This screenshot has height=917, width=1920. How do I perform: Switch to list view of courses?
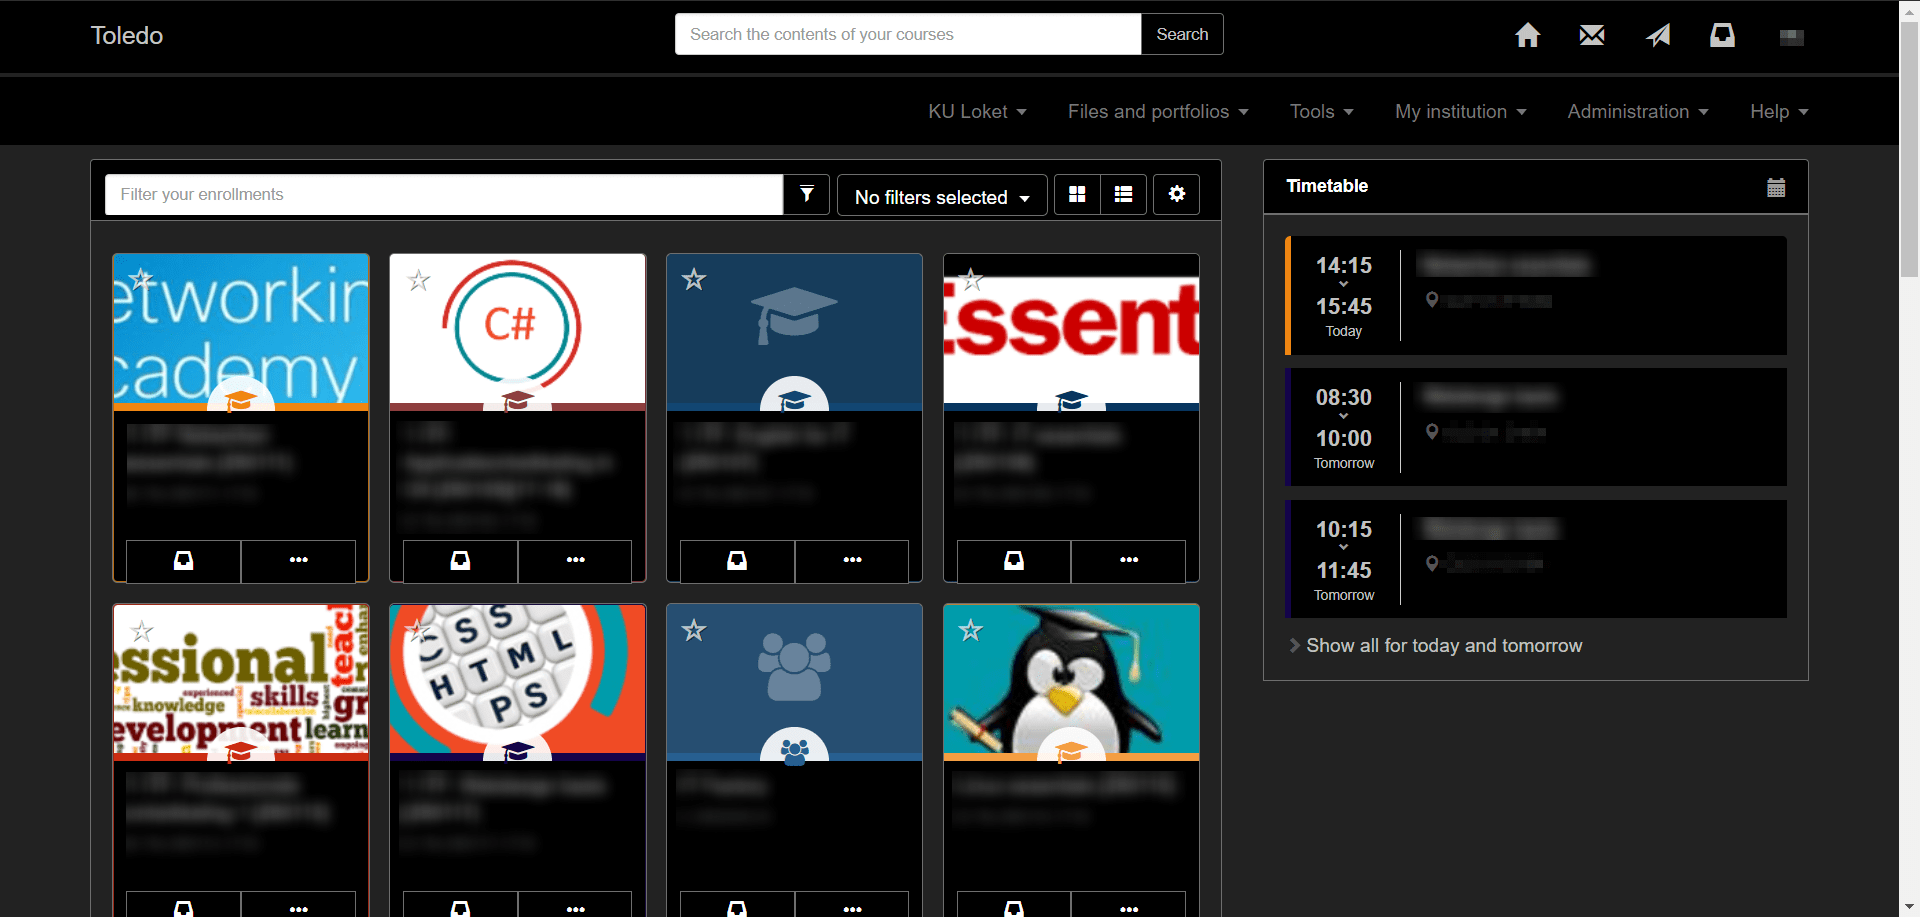pos(1123,194)
